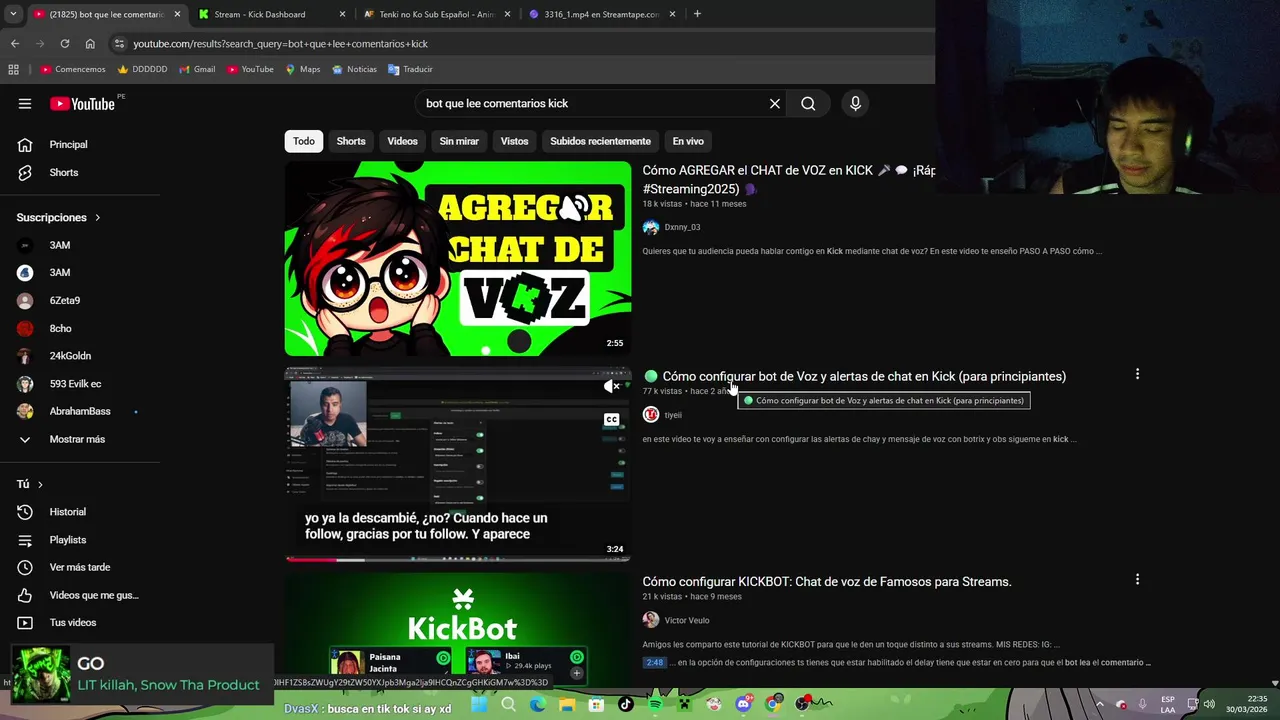
Task: Expand the Suscripciones section
Action: pos(58,217)
